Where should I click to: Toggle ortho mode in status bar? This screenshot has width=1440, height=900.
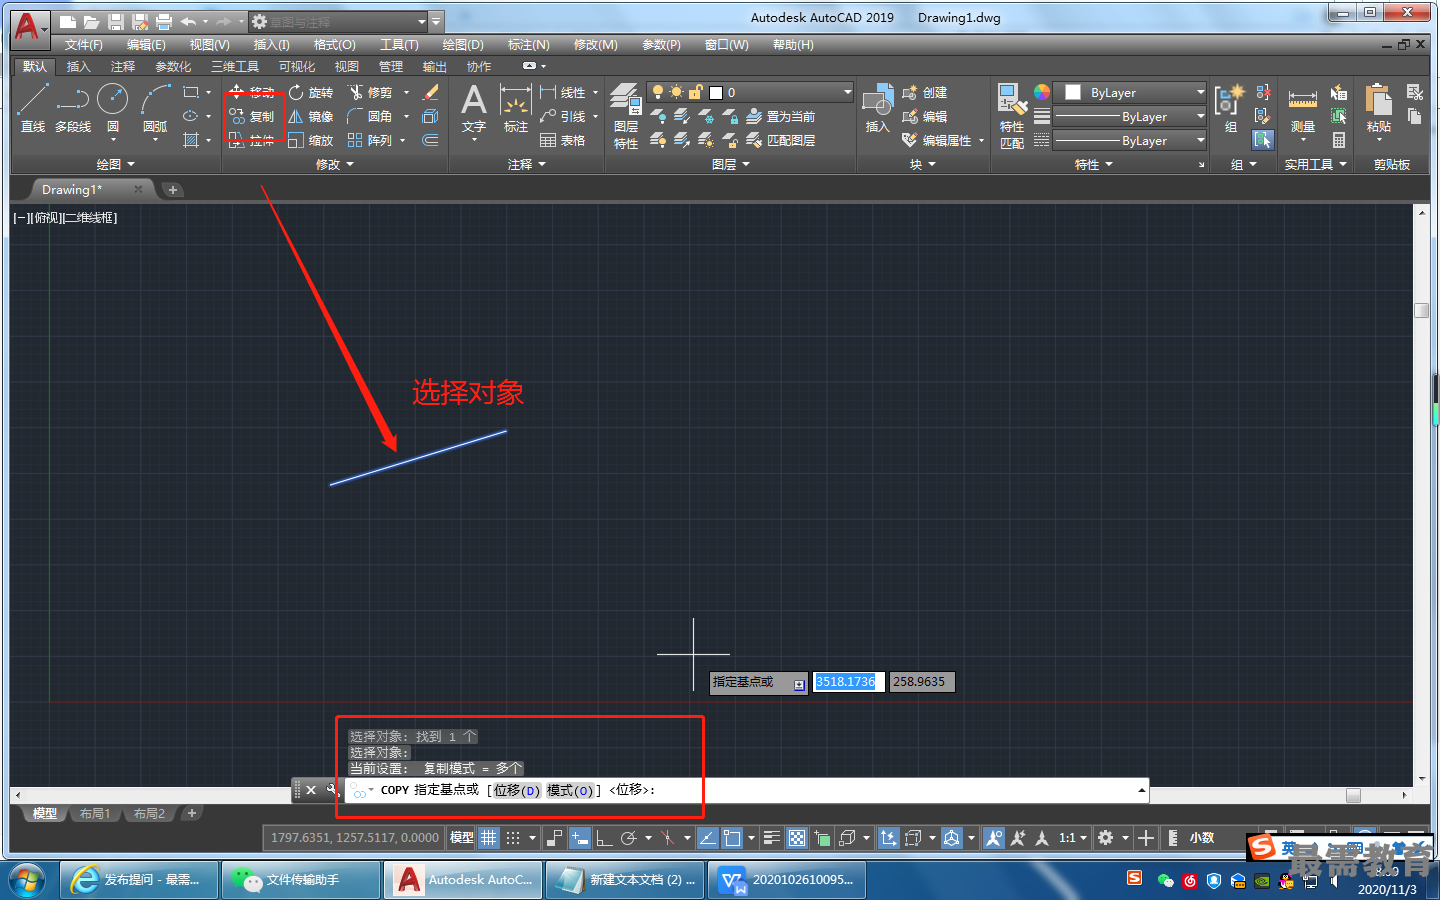605,838
